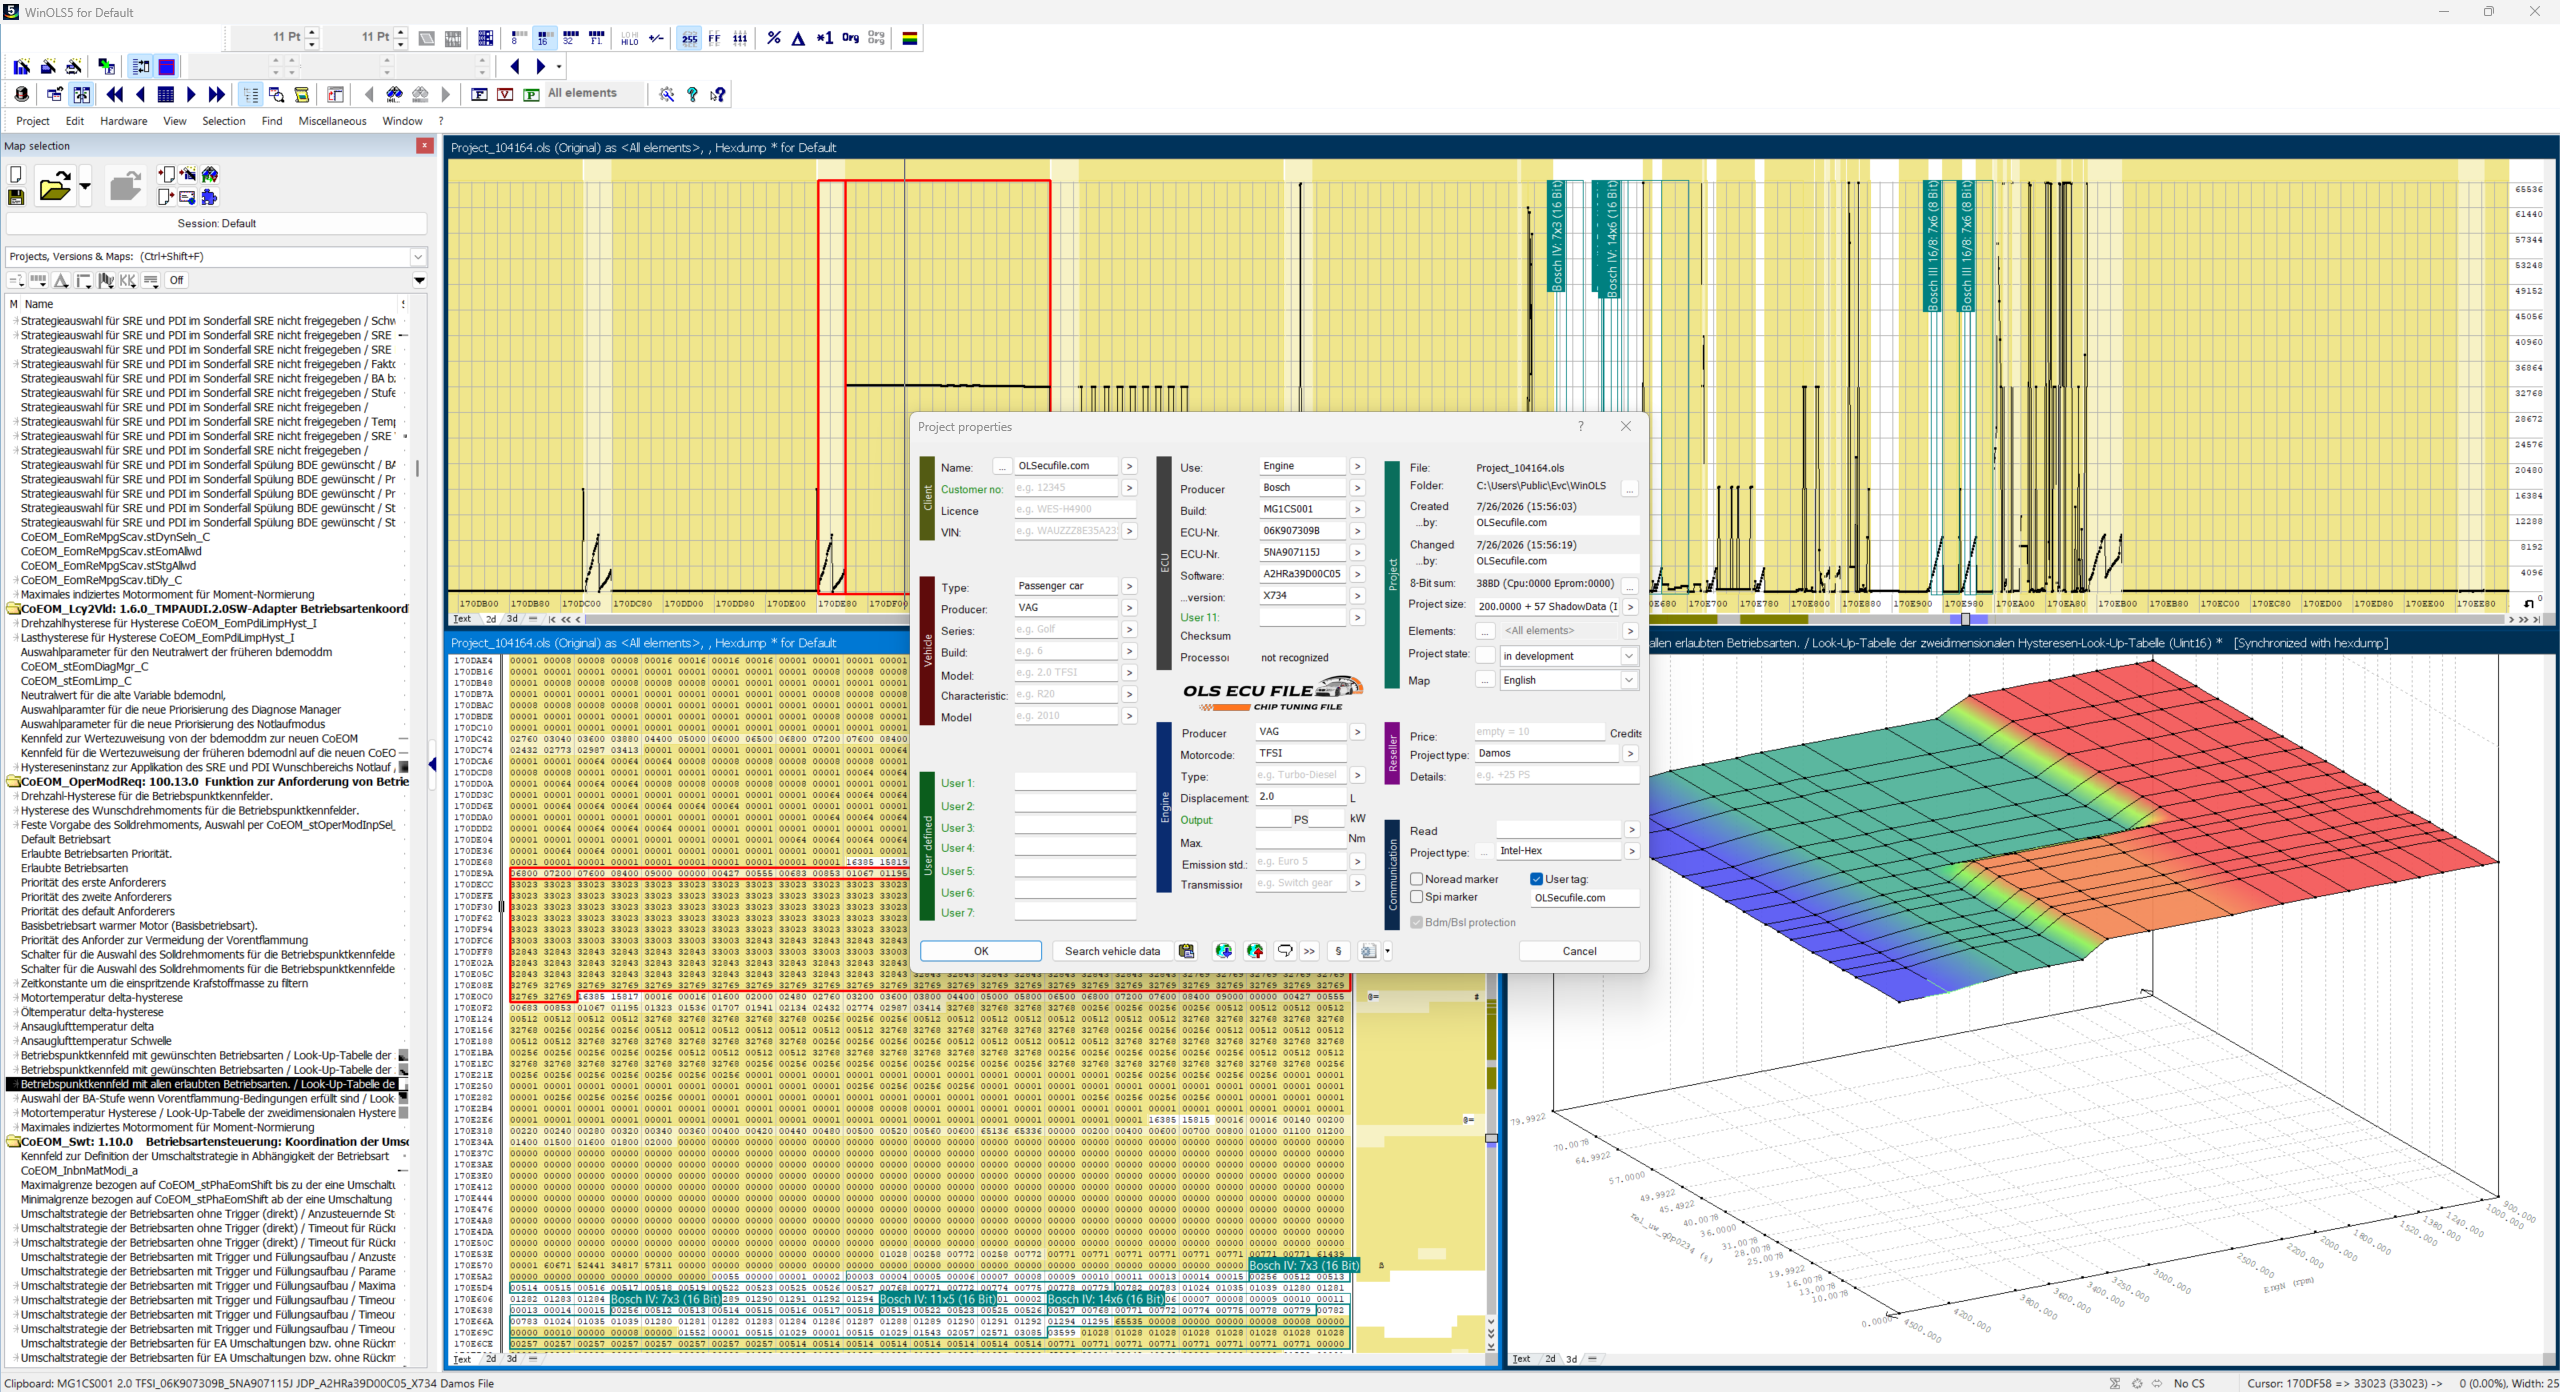Open the Project state dropdown
The height and width of the screenshot is (1392, 2560).
tap(1629, 656)
